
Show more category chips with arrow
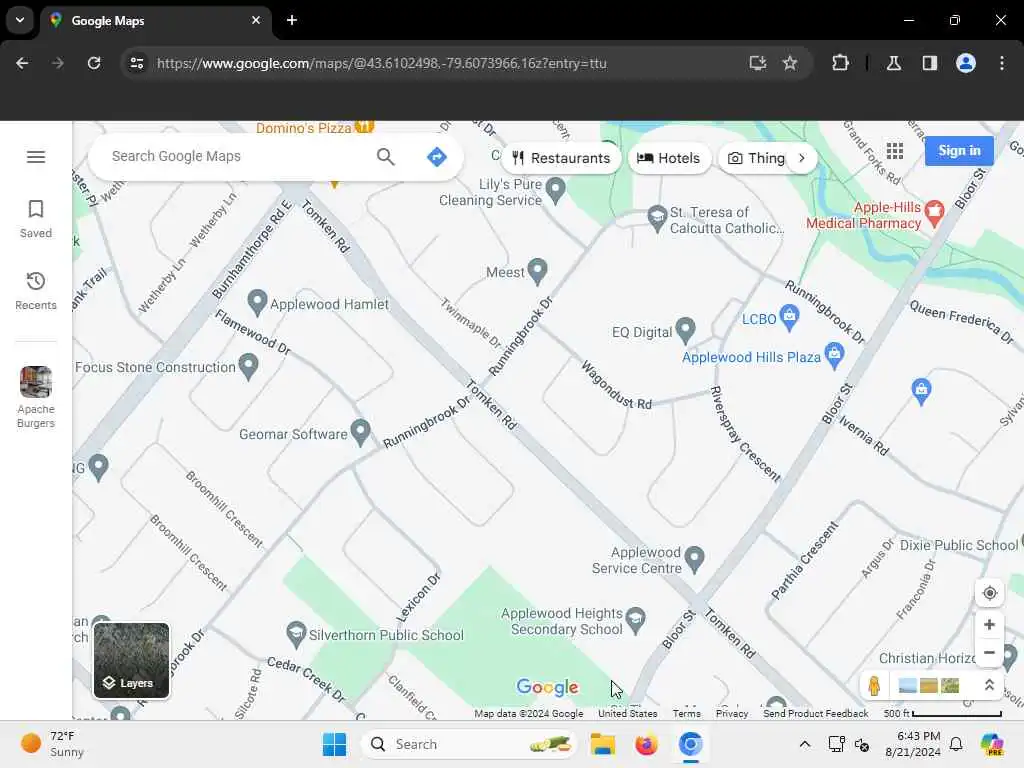coord(802,158)
